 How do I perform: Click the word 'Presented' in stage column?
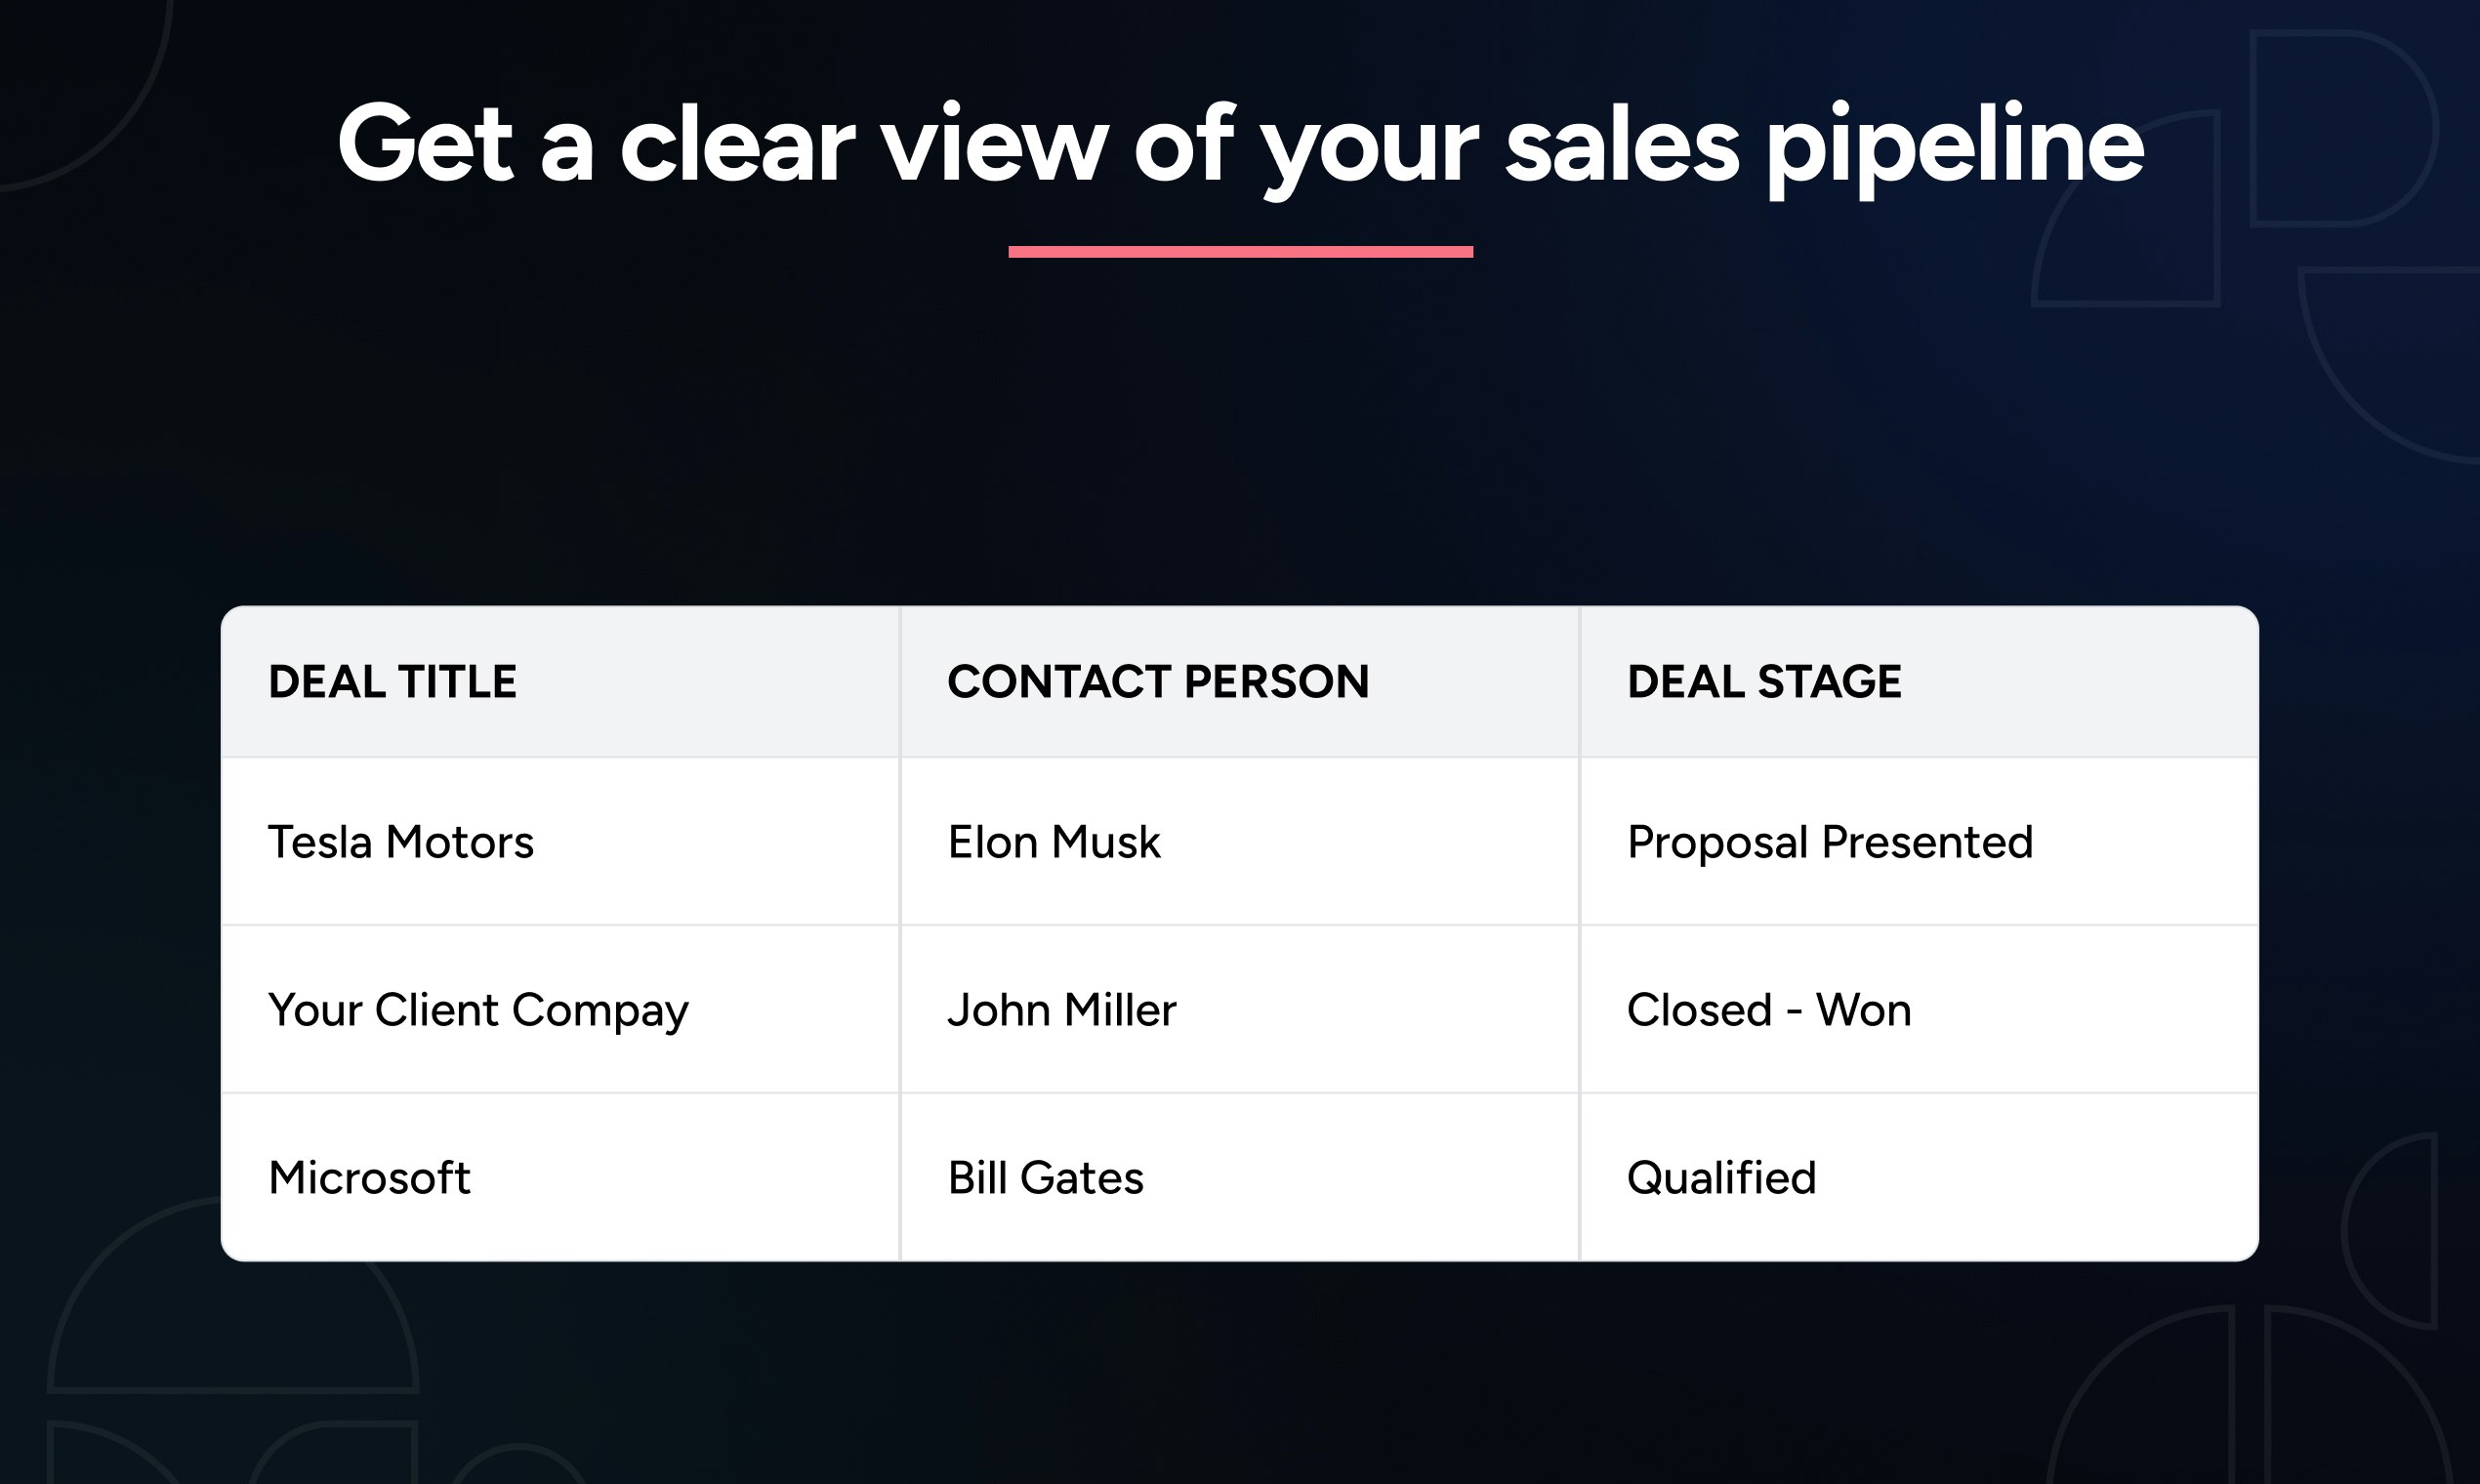[1927, 842]
